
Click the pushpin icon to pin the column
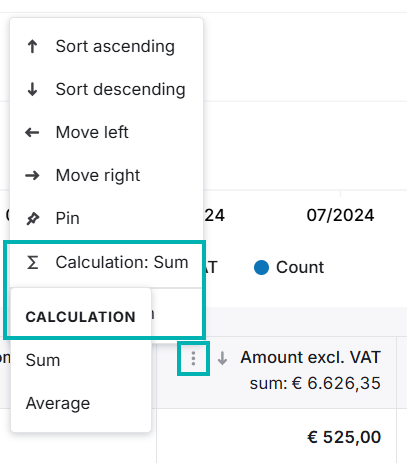[33, 219]
